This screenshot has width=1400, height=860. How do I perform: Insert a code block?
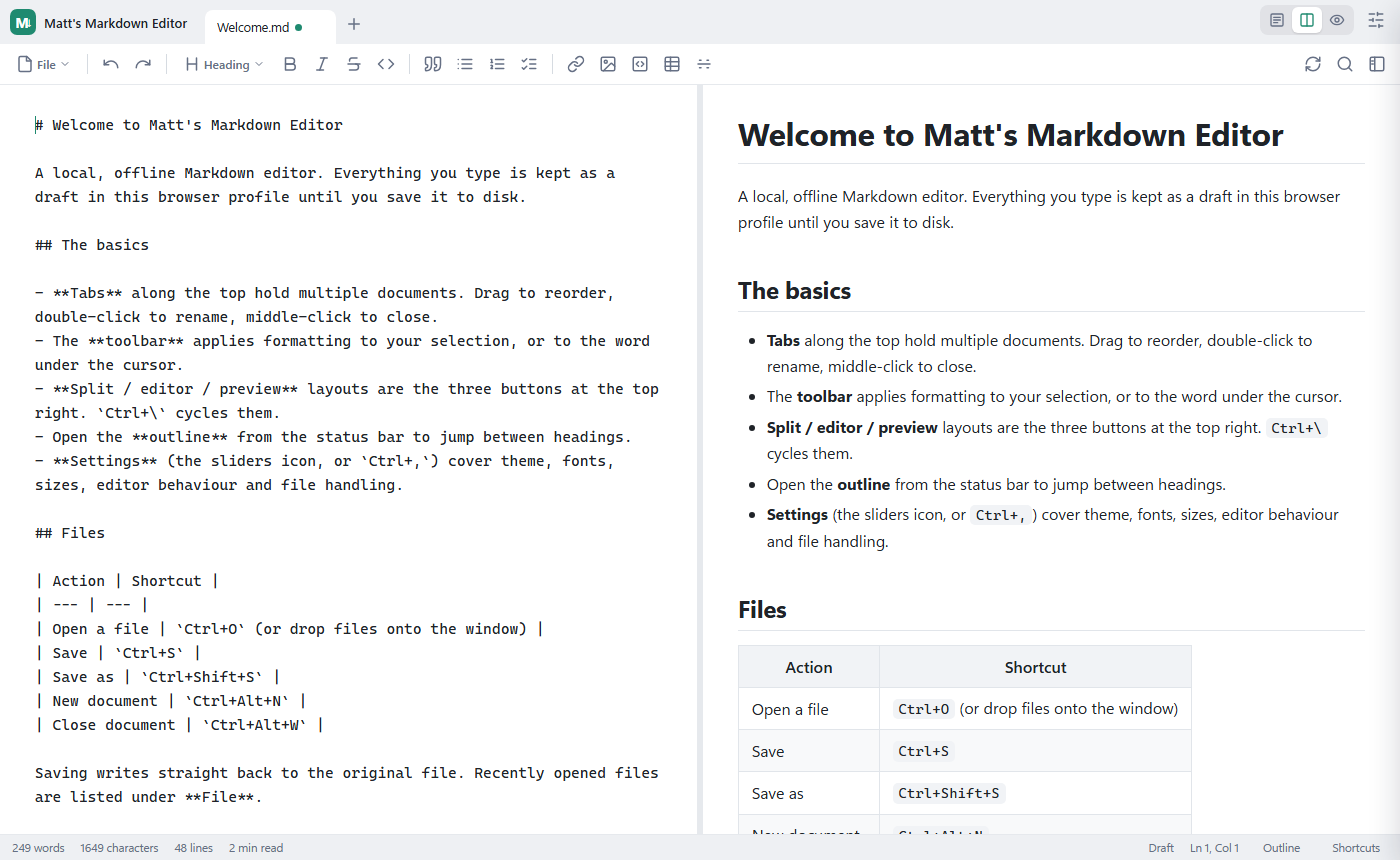640,64
